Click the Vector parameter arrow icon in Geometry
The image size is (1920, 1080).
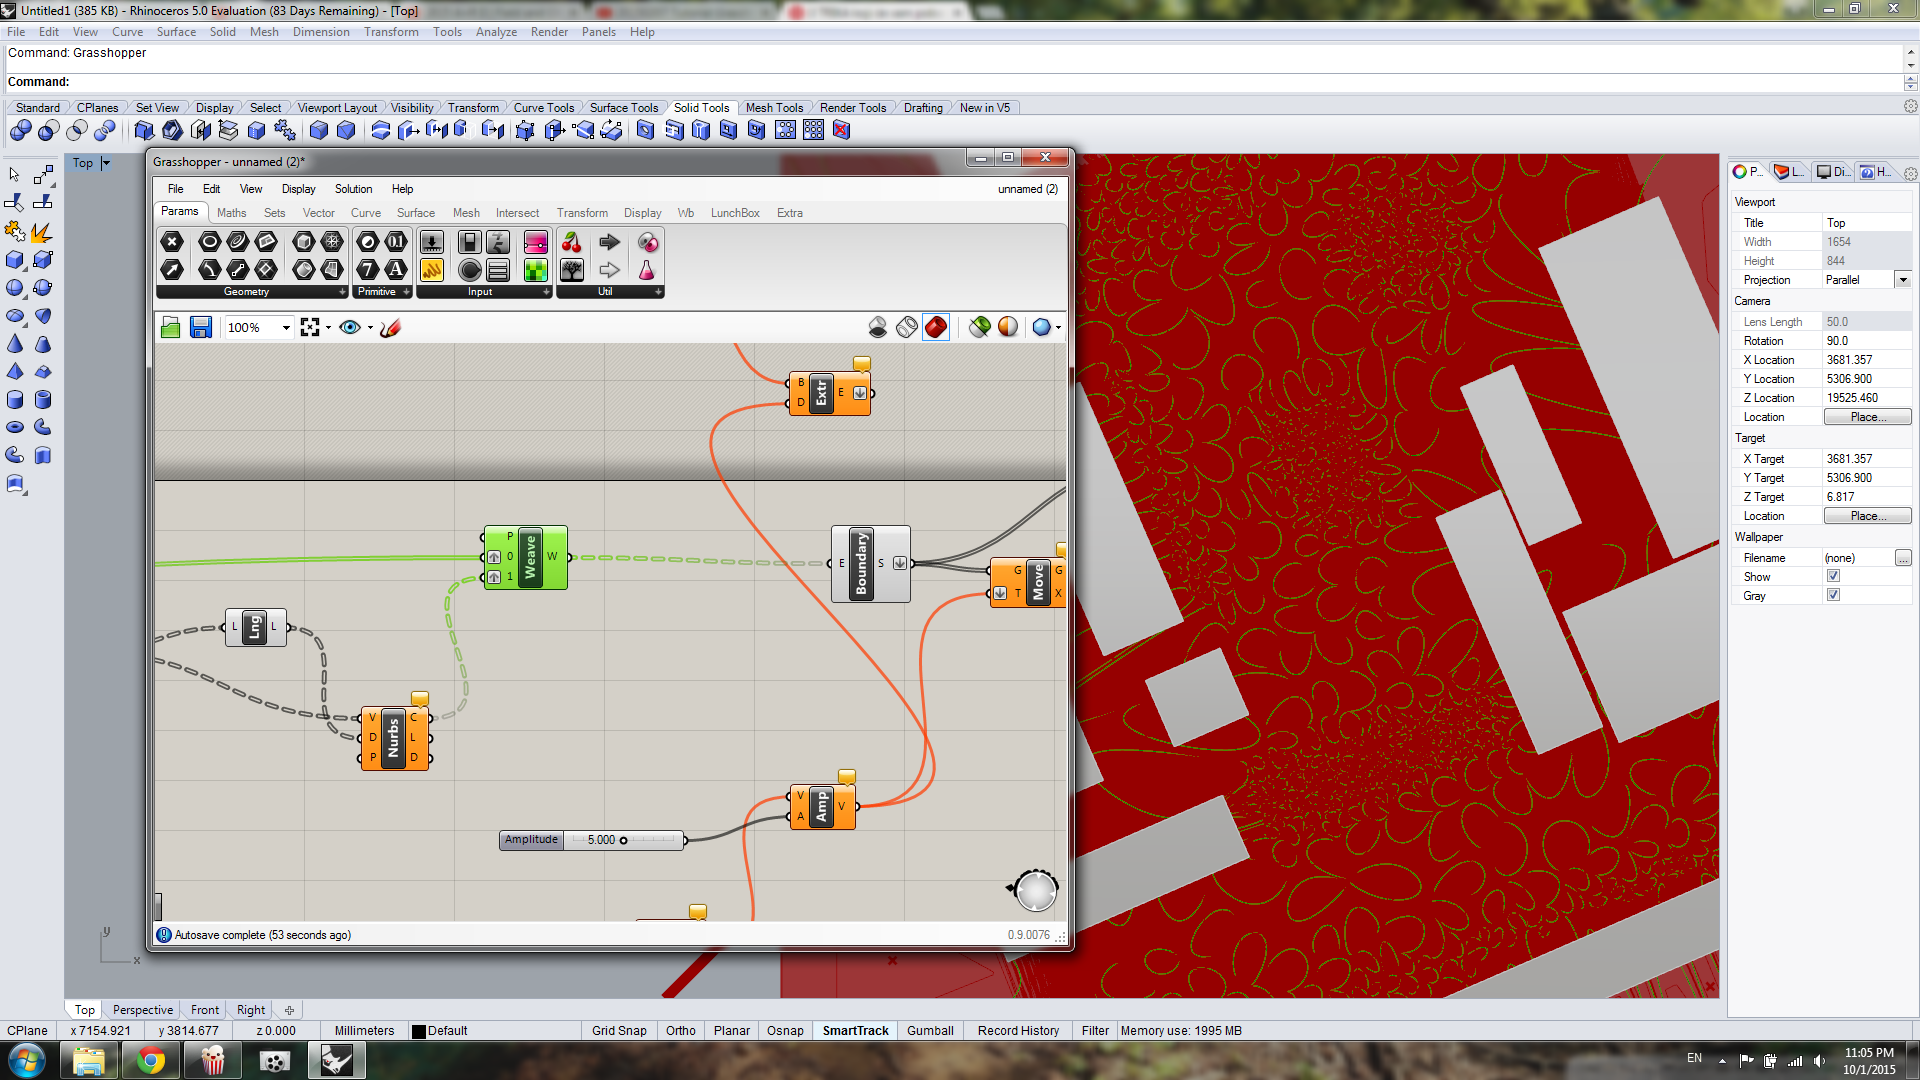[x=172, y=269]
